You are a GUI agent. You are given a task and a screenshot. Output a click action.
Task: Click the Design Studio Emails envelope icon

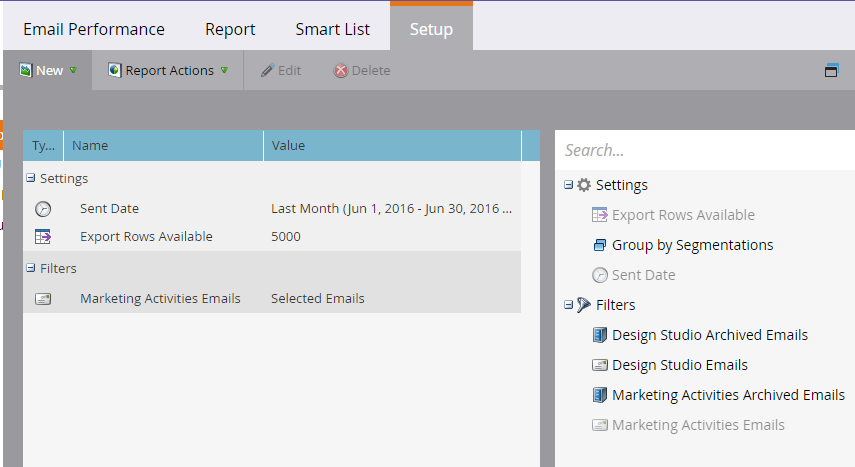pyautogui.click(x=600, y=365)
